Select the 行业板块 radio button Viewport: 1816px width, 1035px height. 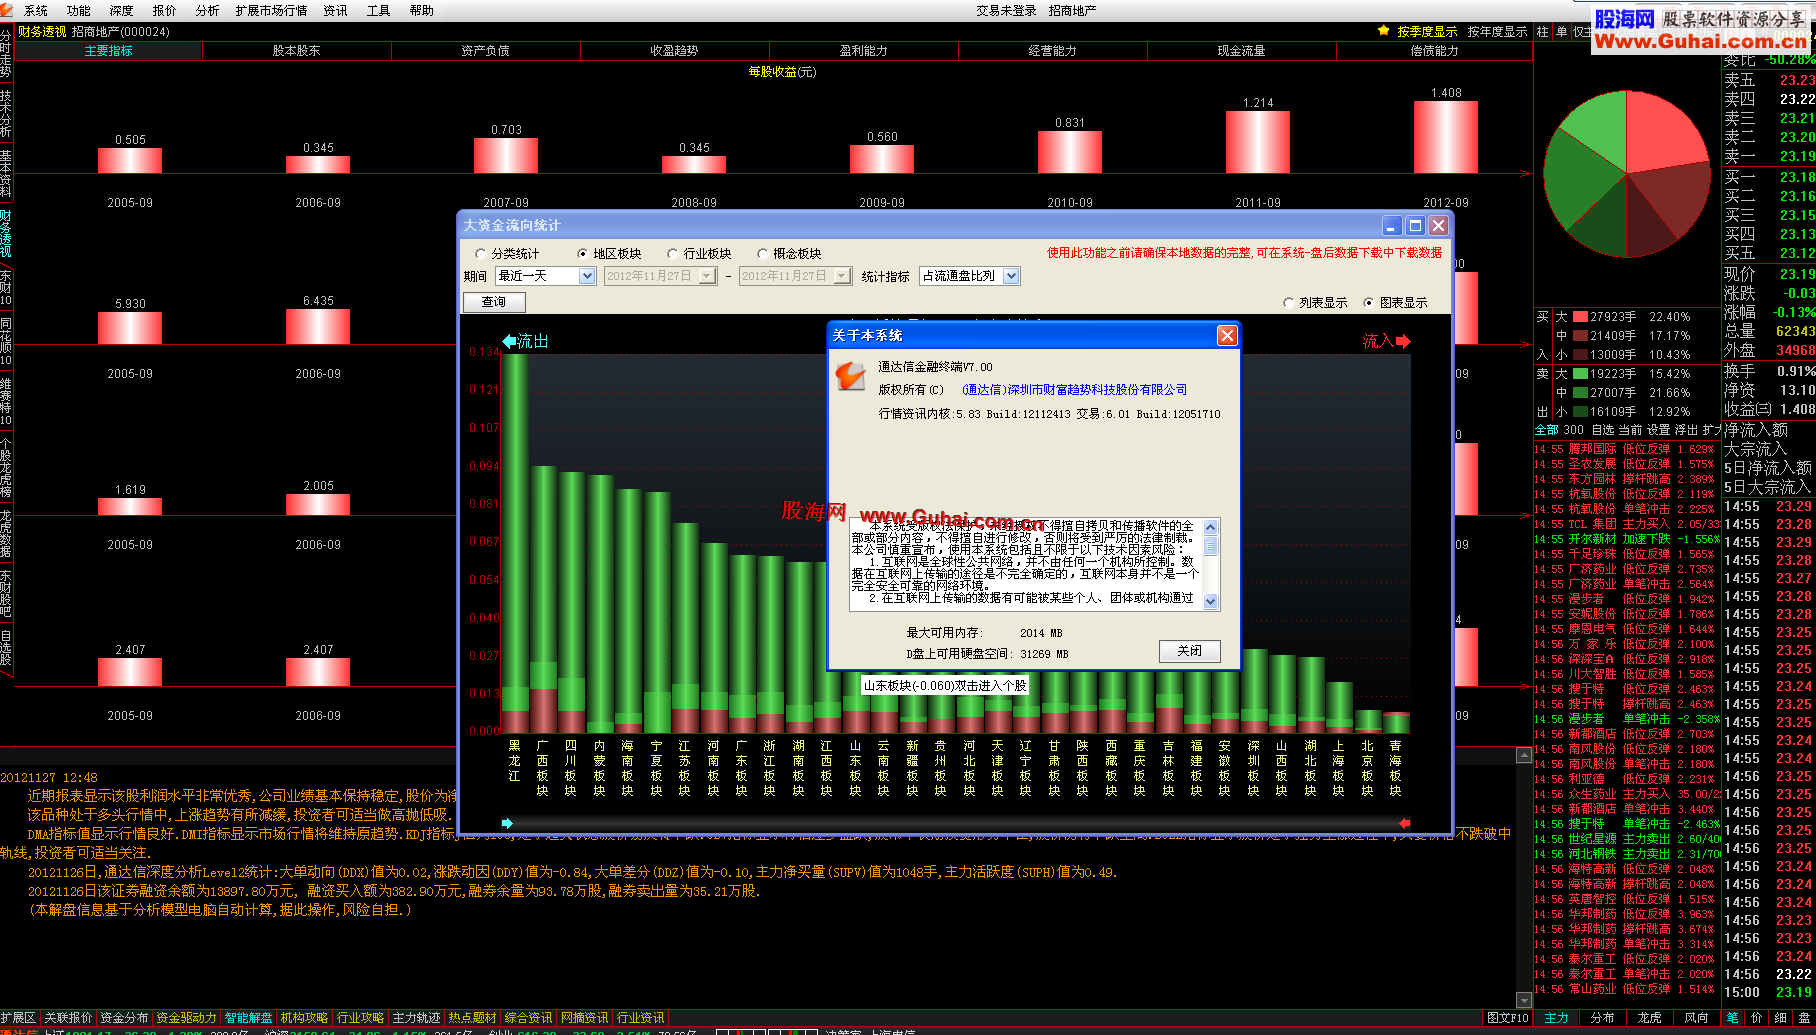[x=673, y=254]
